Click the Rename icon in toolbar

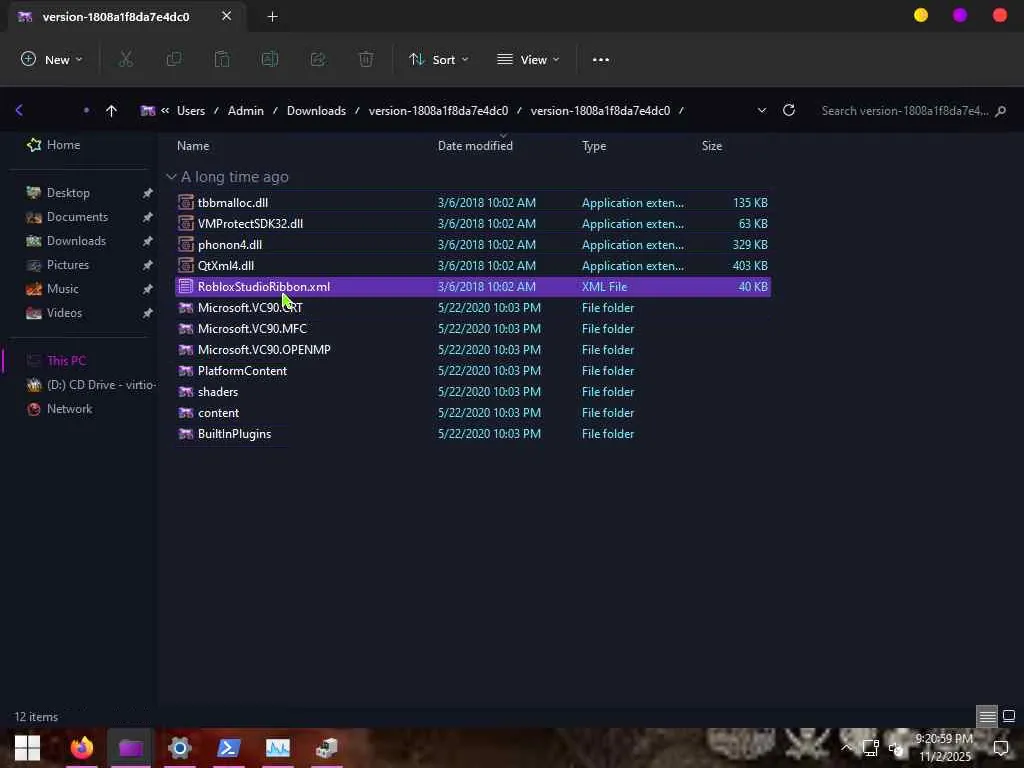coord(270,59)
